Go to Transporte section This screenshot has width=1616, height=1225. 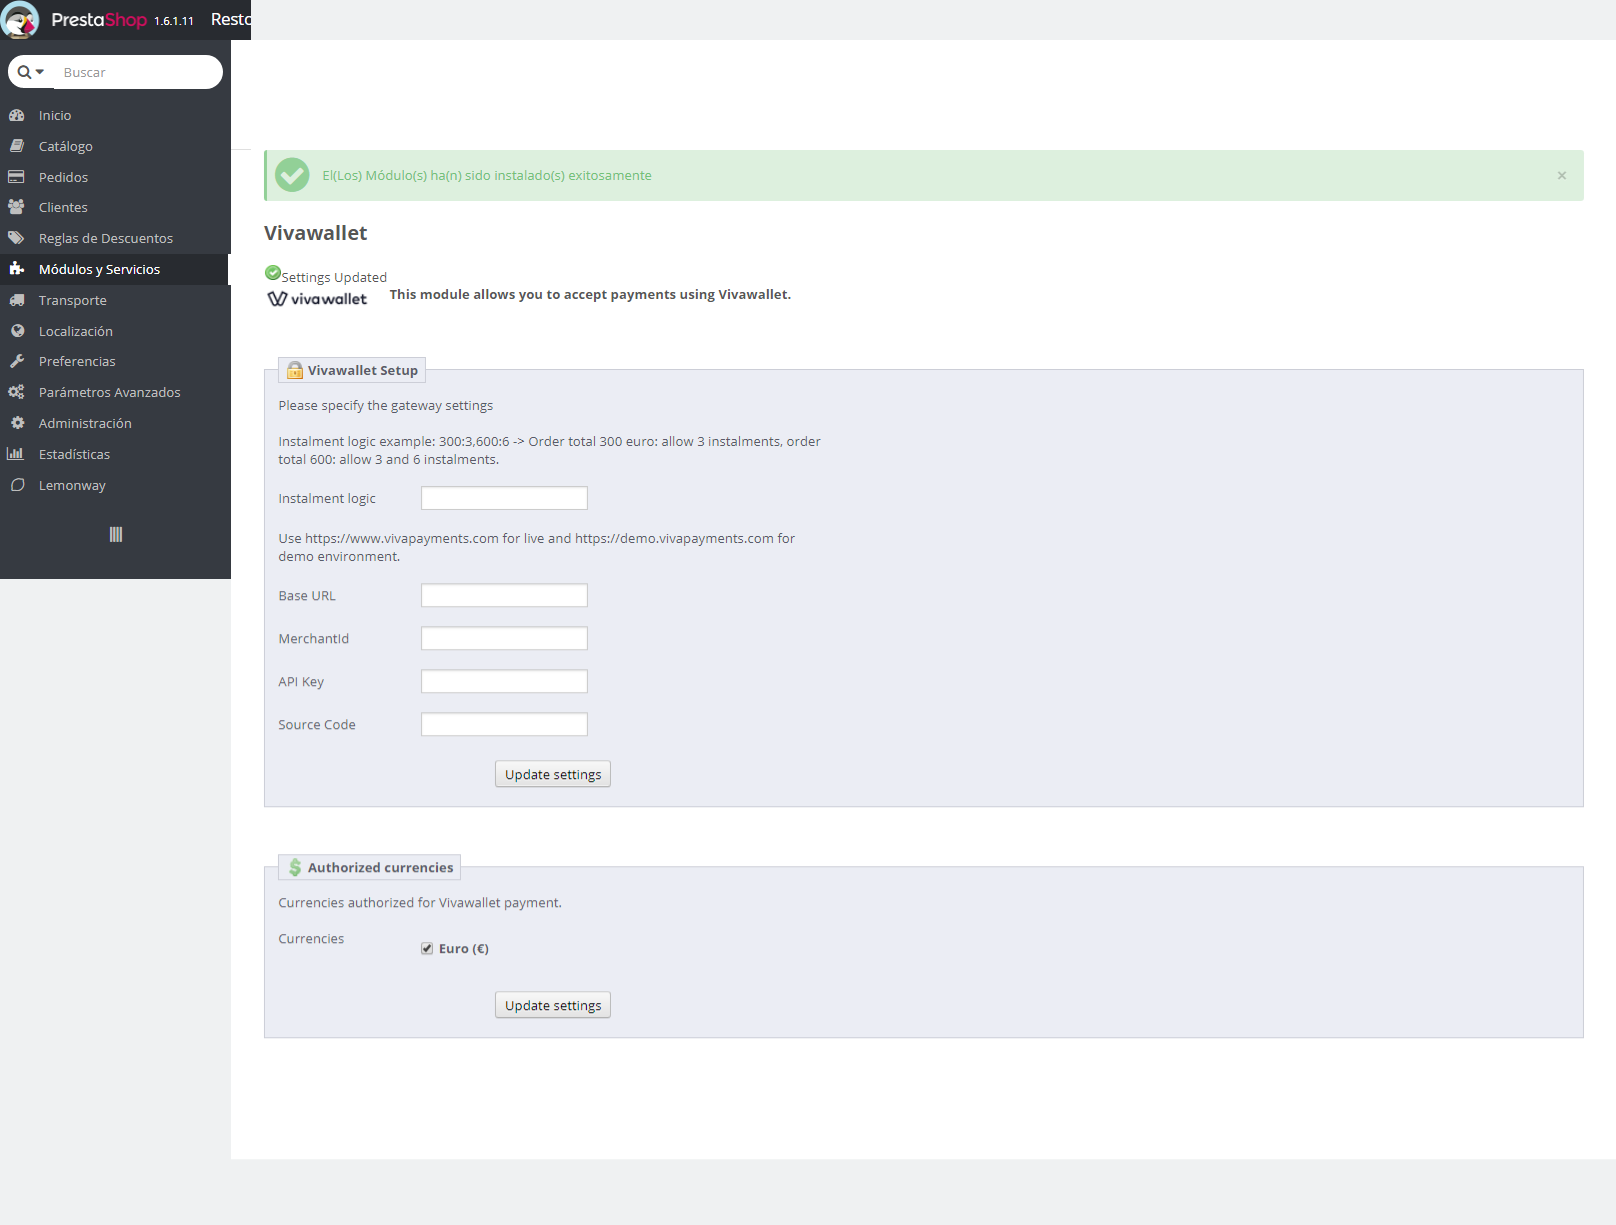pos(115,300)
